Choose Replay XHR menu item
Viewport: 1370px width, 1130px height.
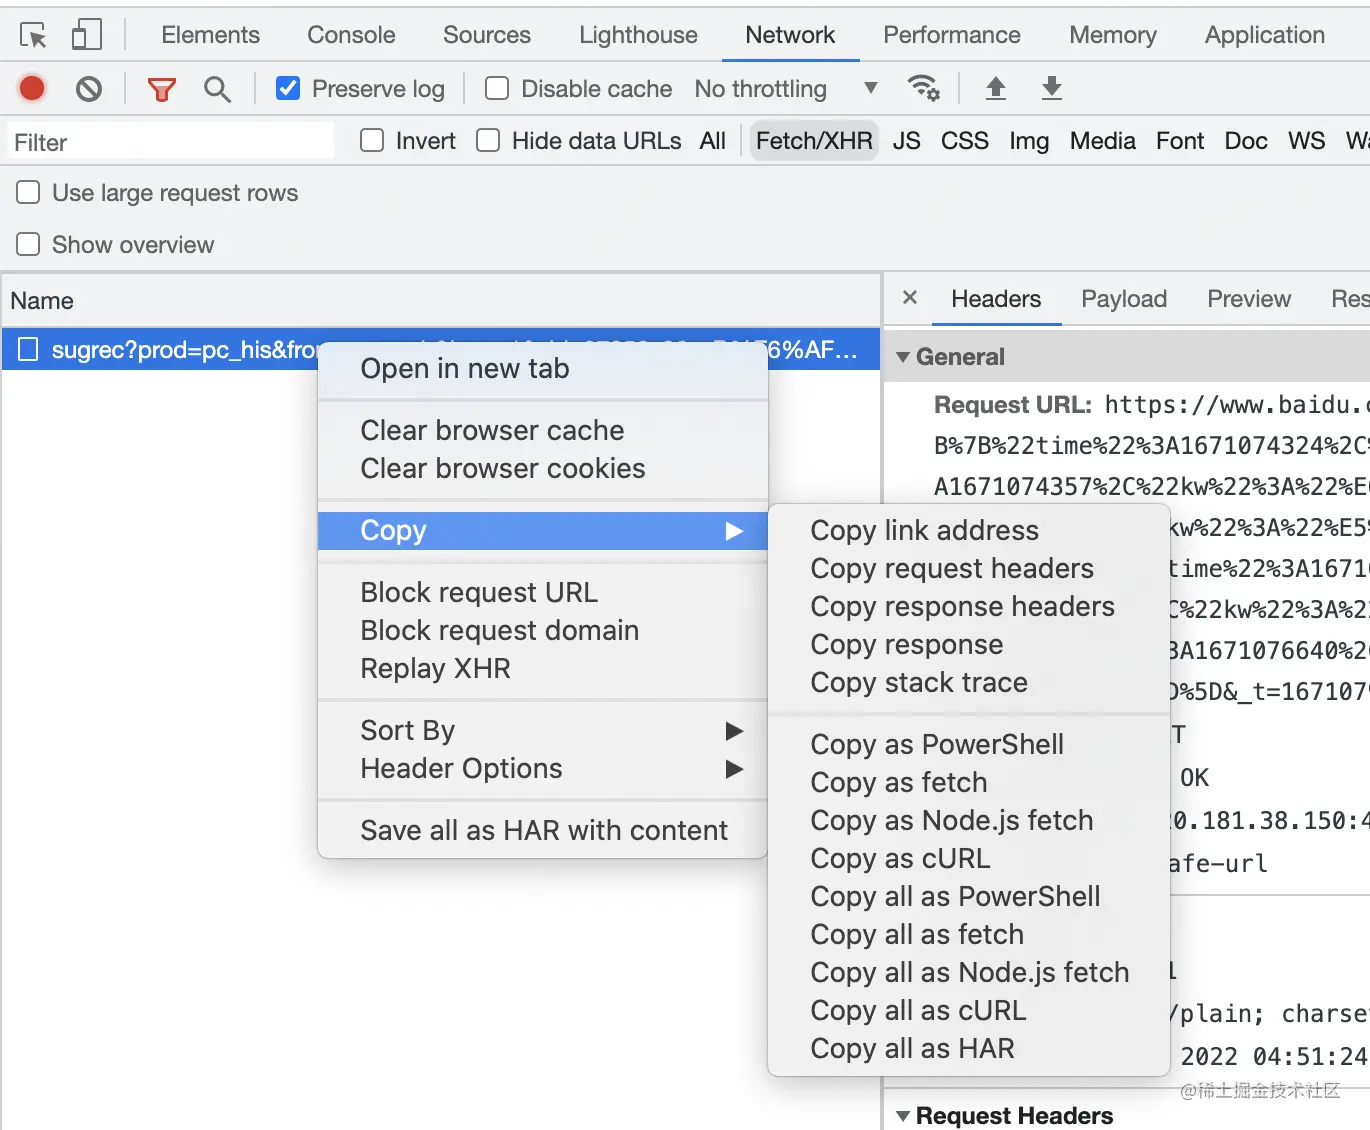click(x=542, y=669)
